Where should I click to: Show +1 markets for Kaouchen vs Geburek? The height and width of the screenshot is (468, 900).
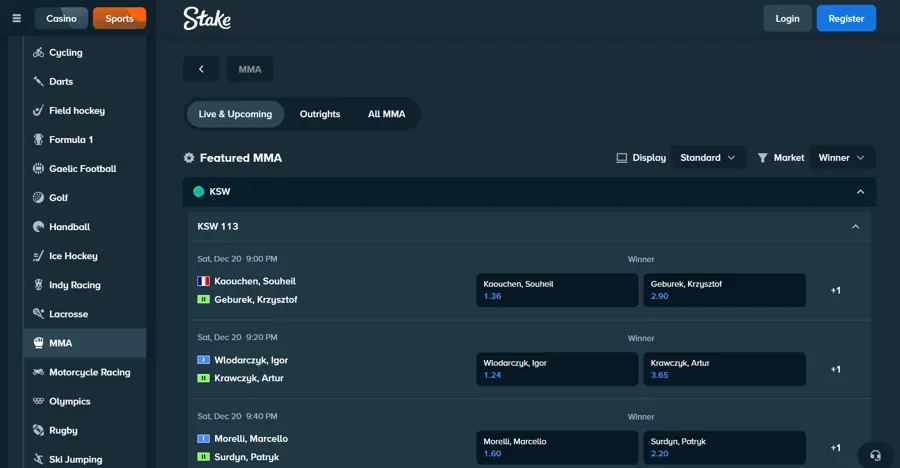(x=836, y=291)
